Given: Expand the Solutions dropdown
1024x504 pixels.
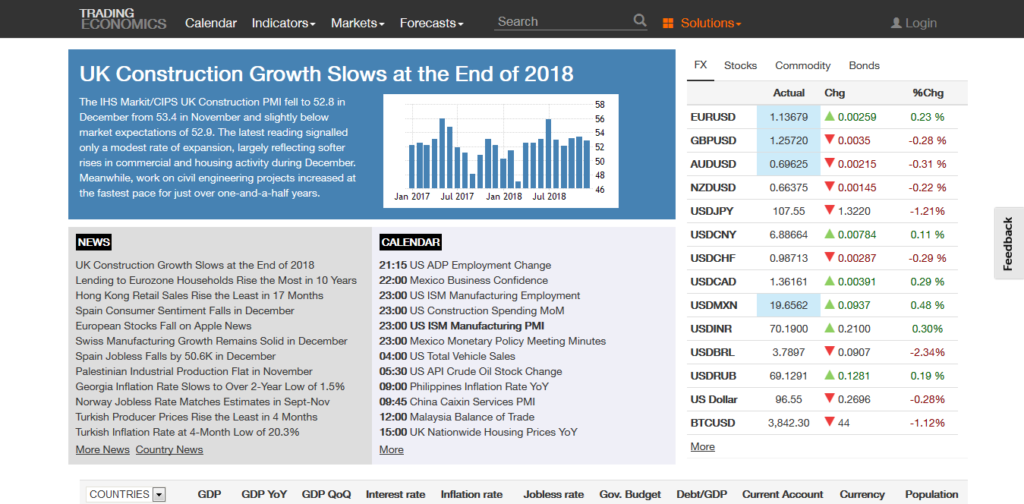Looking at the screenshot, I should point(711,24).
